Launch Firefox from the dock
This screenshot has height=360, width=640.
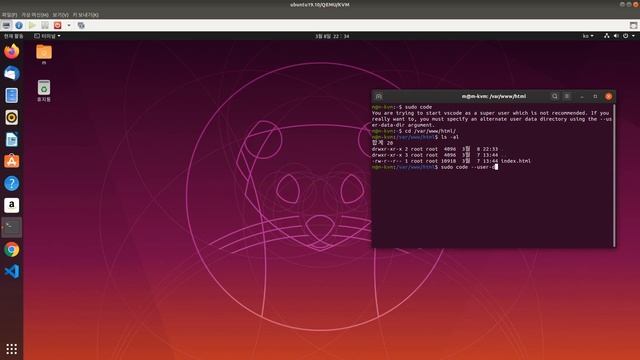[11, 51]
